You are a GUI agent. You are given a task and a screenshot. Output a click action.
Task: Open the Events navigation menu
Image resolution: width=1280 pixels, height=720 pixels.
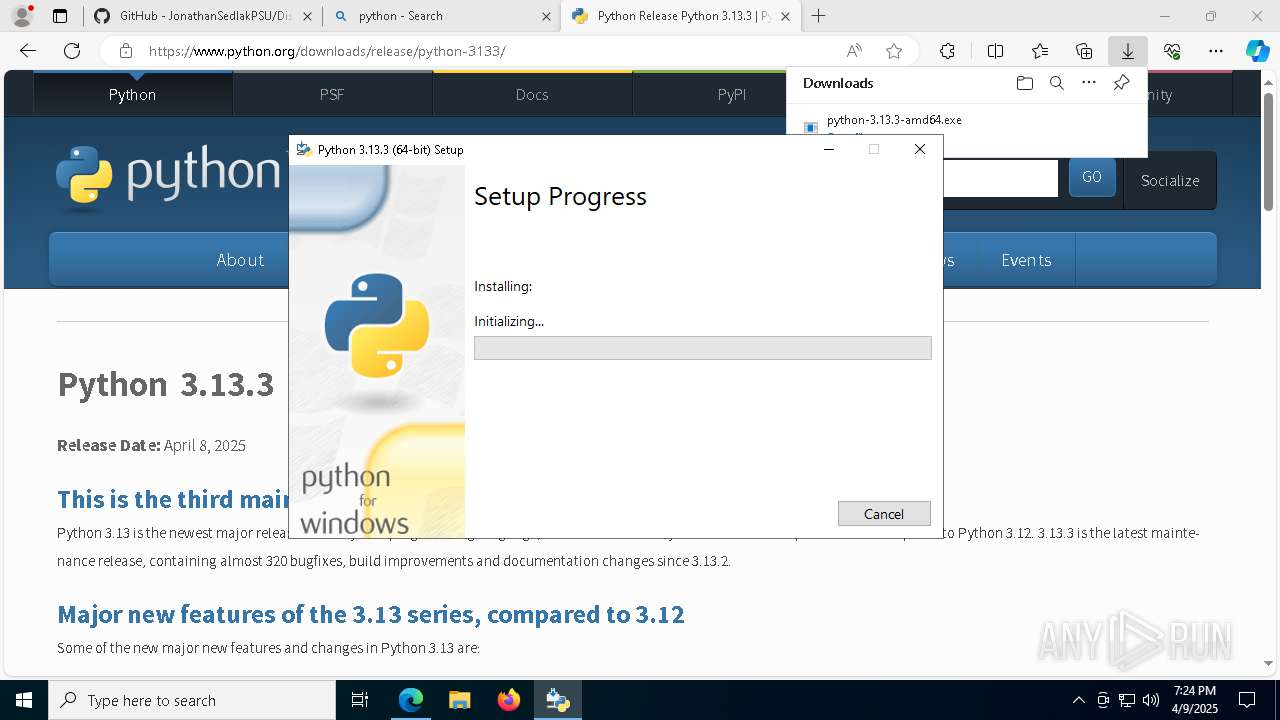[1026, 260]
